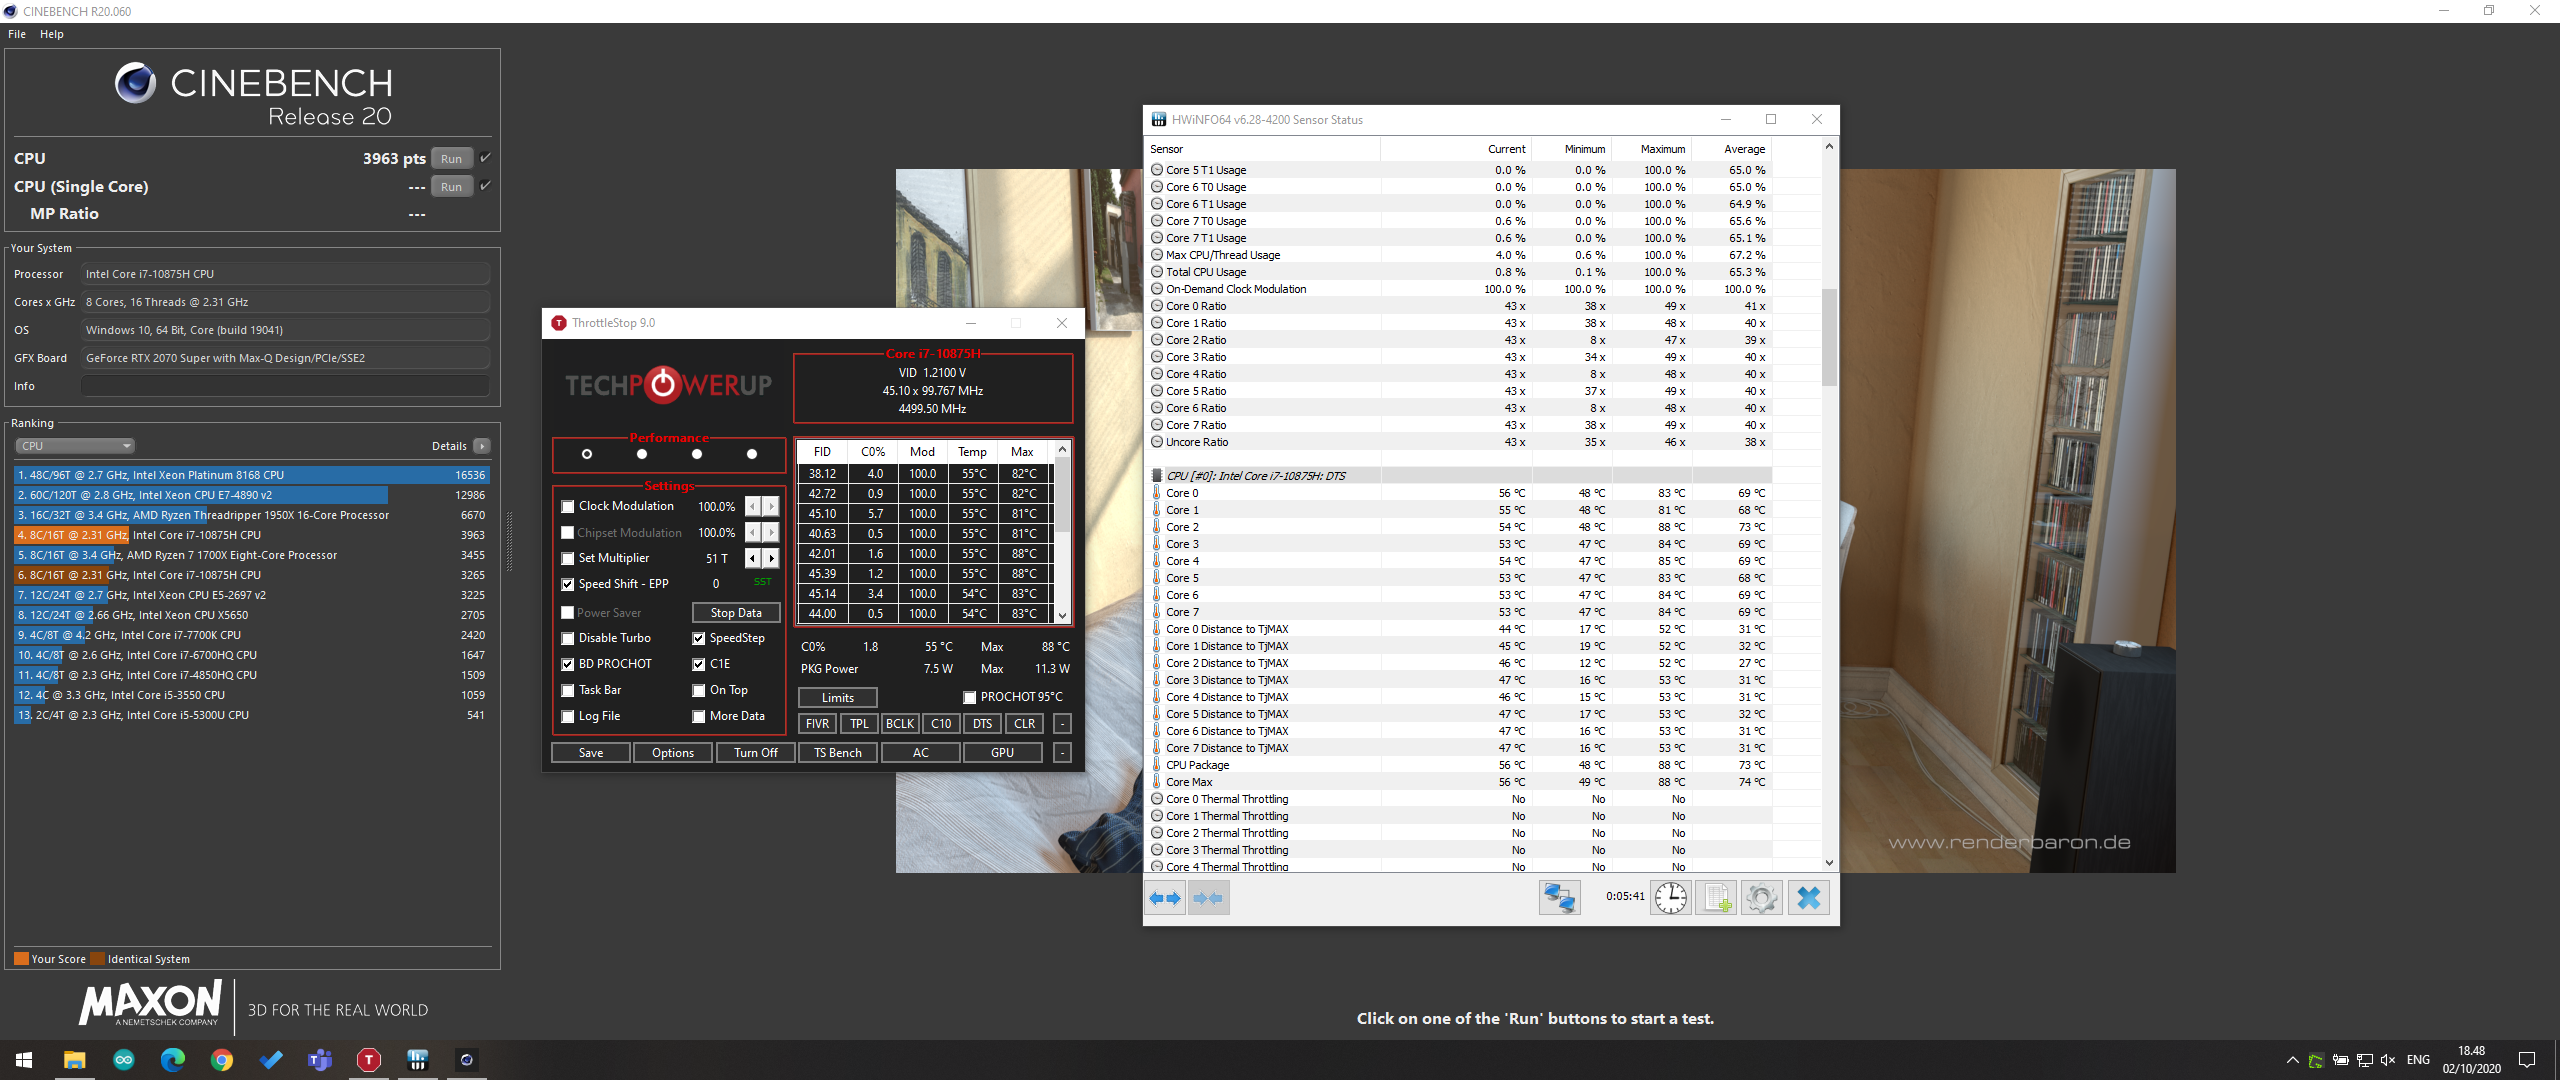This screenshot has width=2560, height=1080.
Task: Select second Performance profile radio button
Action: 642,454
